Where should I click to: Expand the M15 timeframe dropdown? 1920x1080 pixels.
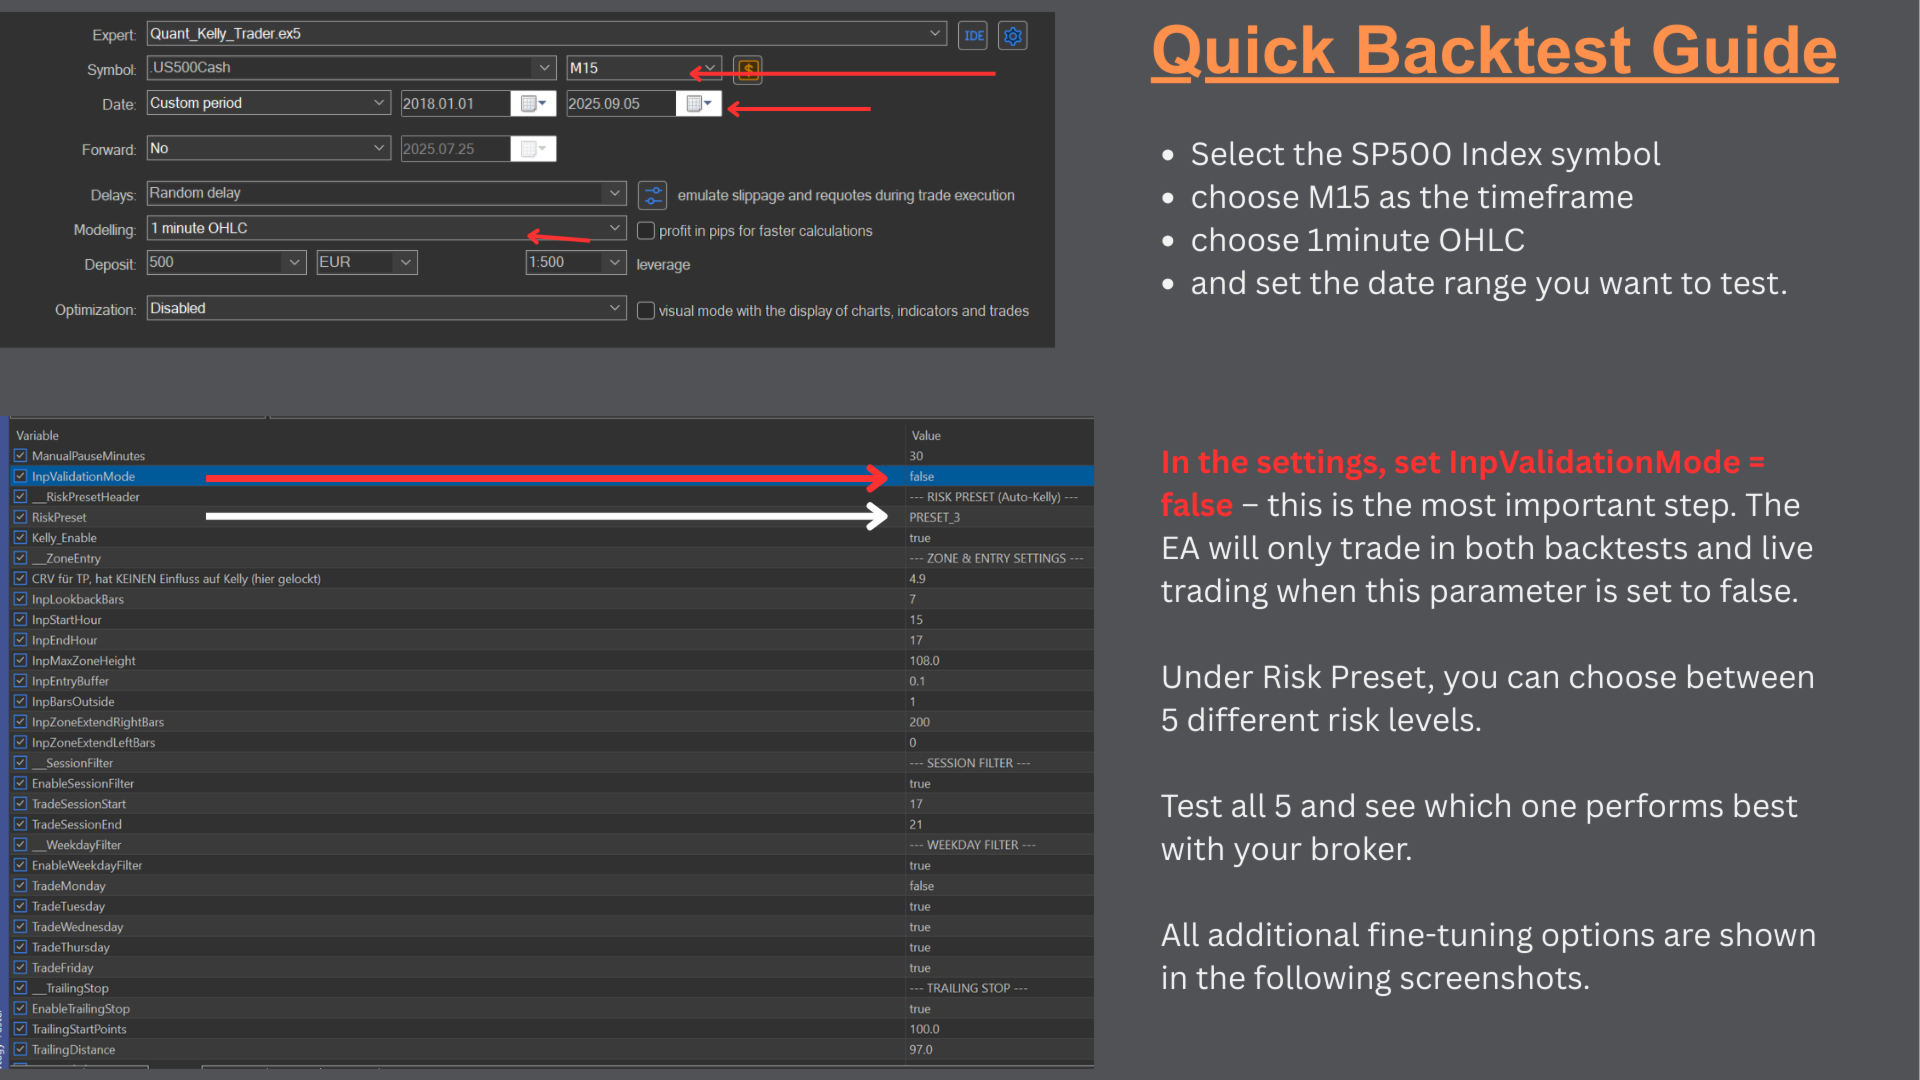[x=709, y=68]
